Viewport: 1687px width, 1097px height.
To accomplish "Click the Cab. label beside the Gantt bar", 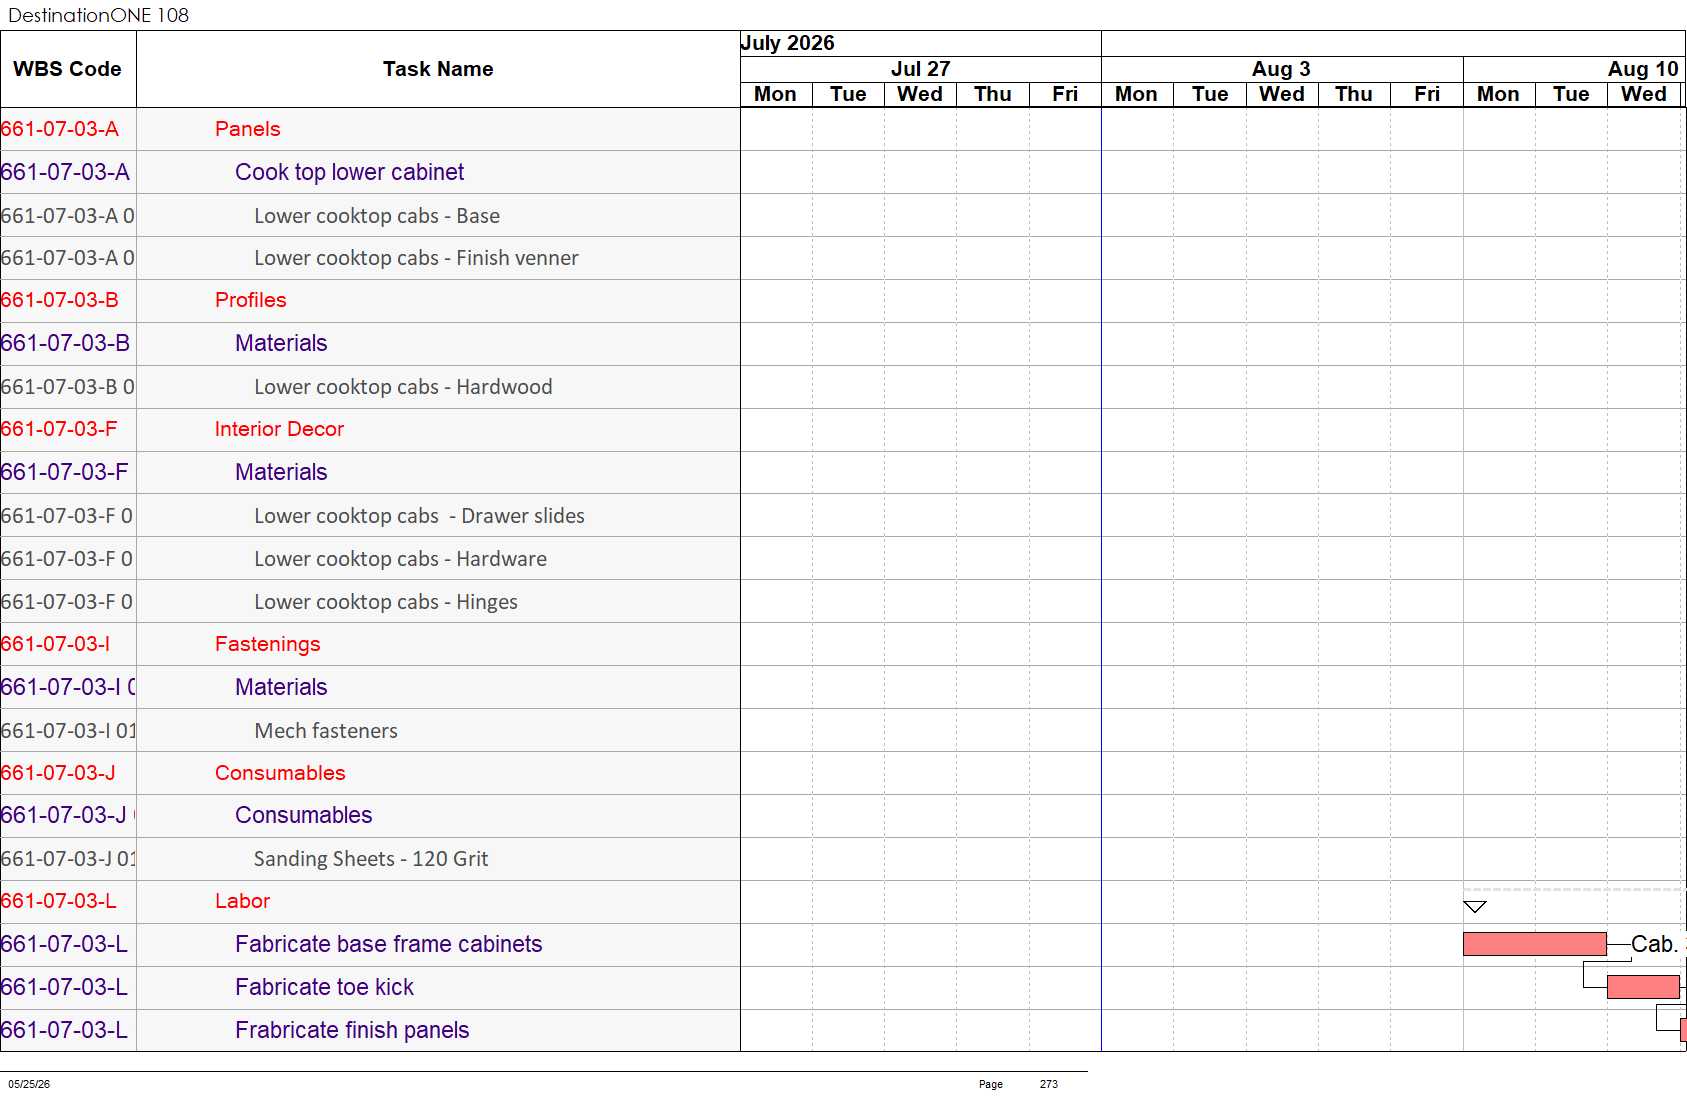I will 1654,944.
